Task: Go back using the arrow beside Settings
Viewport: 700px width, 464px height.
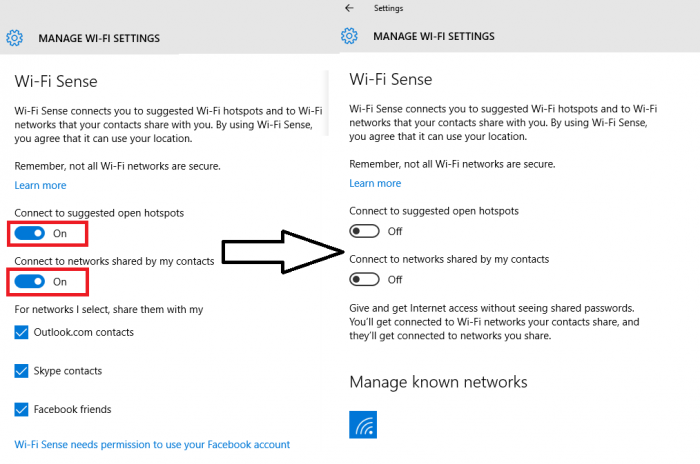Action: 349,7
